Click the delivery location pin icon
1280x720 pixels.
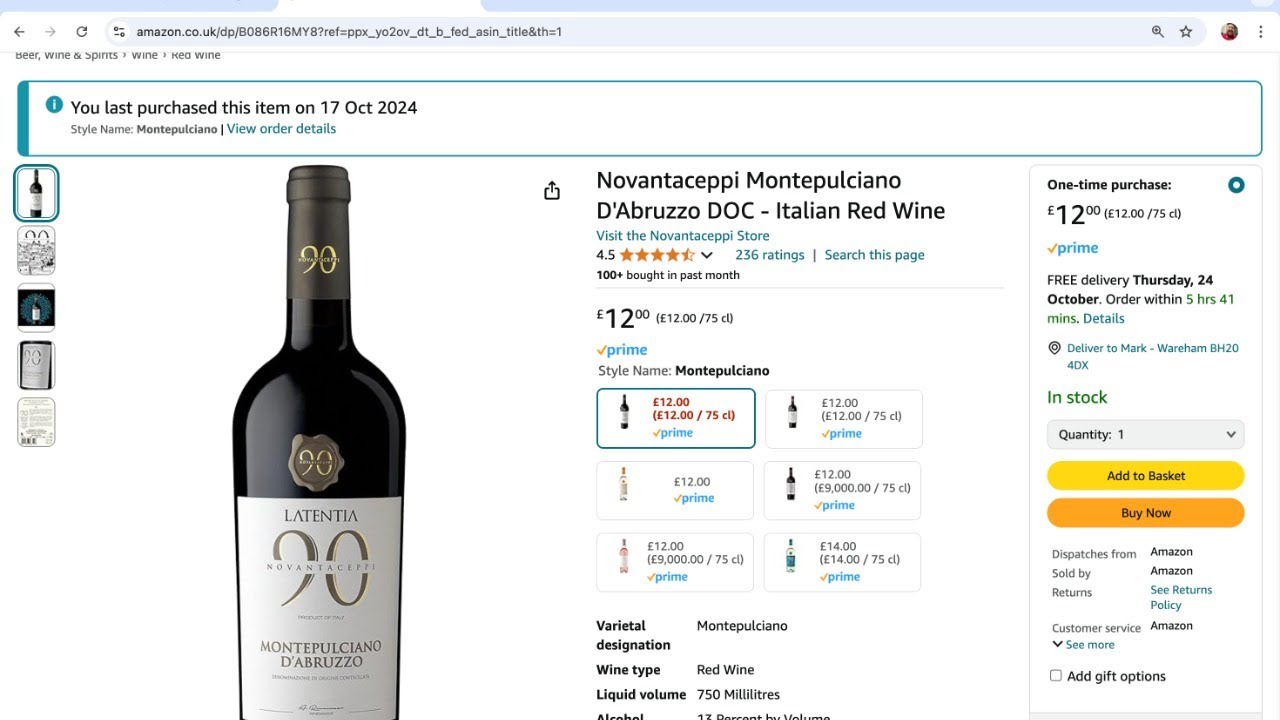tap(1054, 348)
